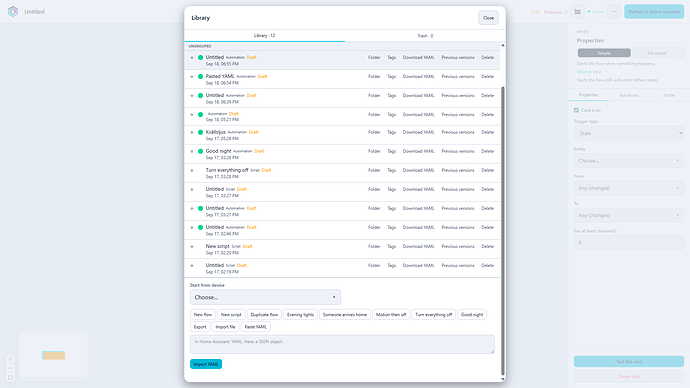Open the Start from device Choose dropdown

click(x=265, y=297)
